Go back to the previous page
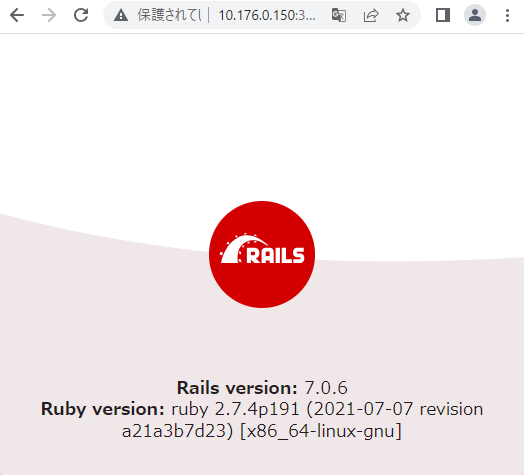 pos(17,15)
